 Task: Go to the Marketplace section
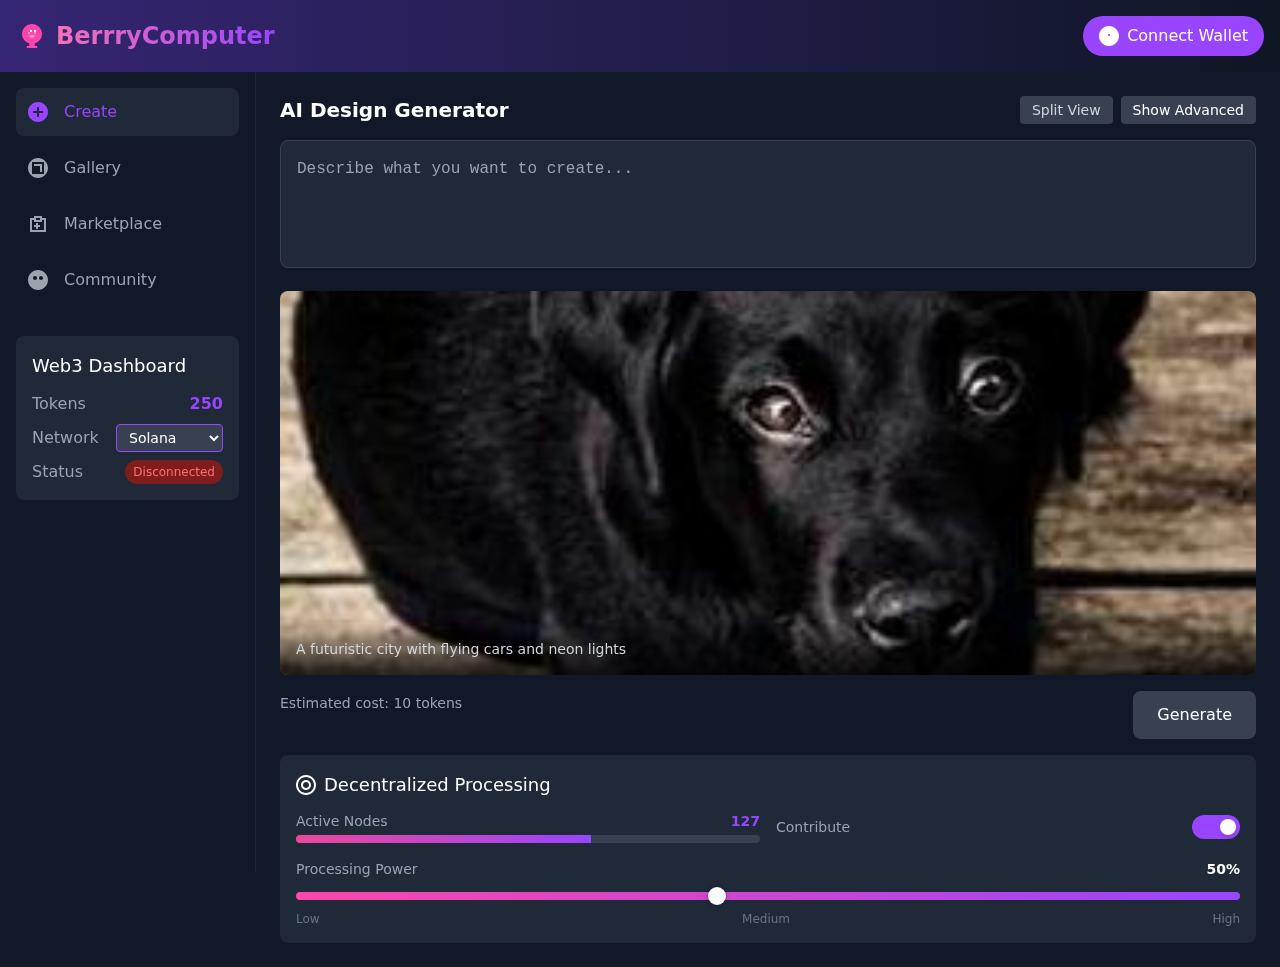[112, 224]
